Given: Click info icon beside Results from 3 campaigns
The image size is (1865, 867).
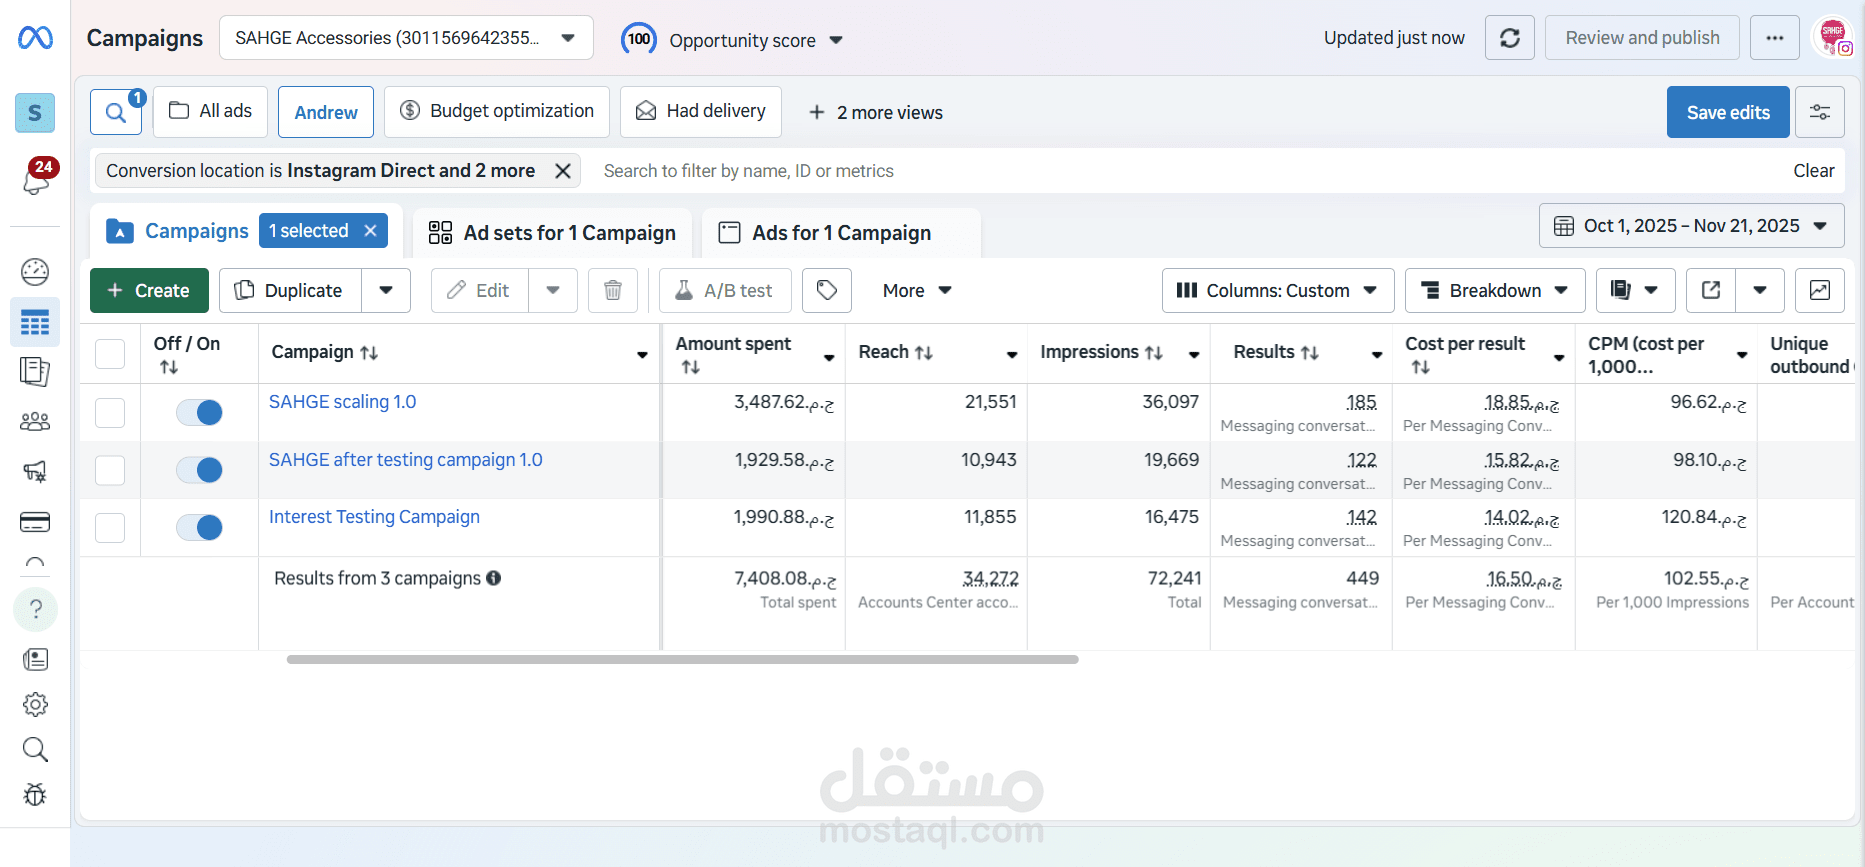Looking at the screenshot, I should tap(493, 578).
